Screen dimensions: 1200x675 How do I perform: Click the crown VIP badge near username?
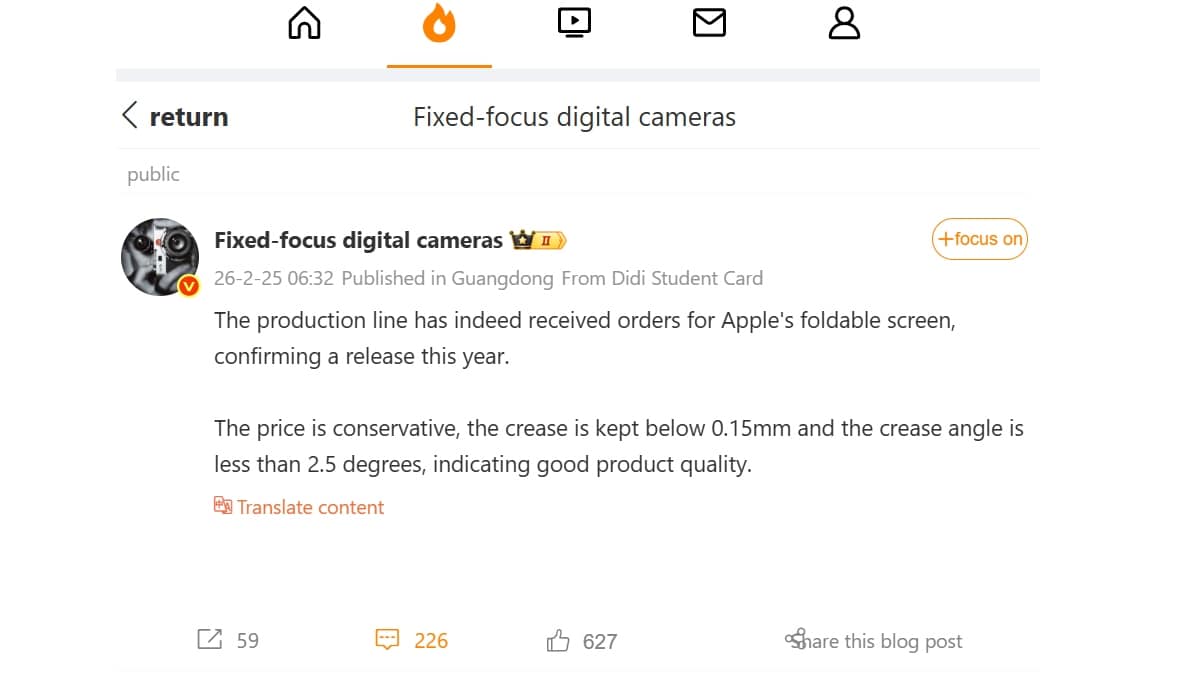[x=523, y=239]
